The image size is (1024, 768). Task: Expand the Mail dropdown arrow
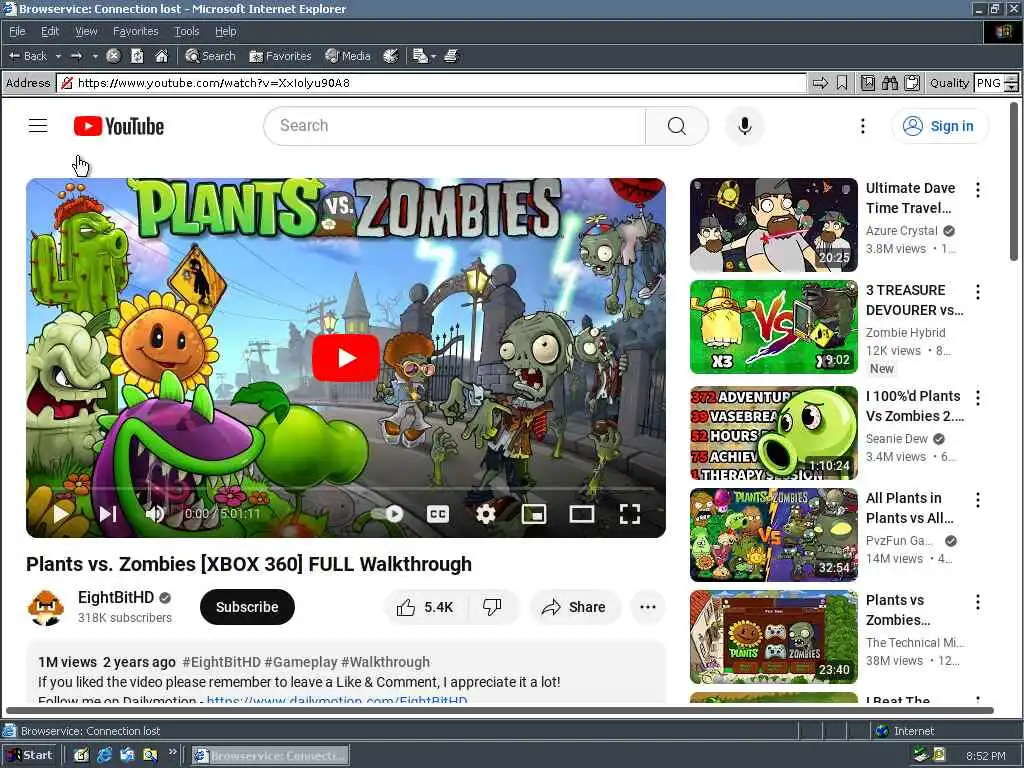click(x=433, y=57)
